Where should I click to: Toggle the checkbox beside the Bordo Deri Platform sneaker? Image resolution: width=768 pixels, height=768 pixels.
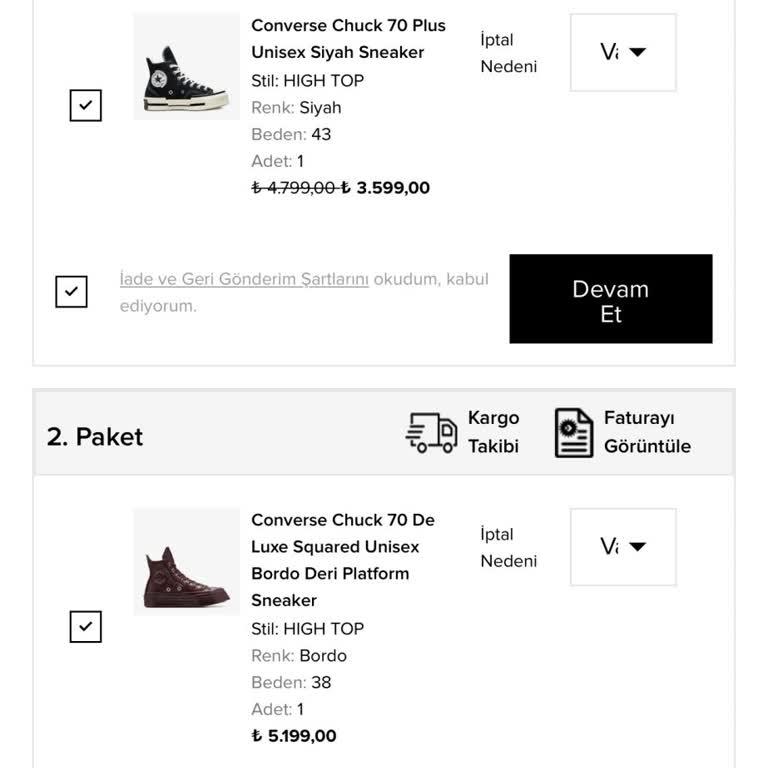click(x=86, y=627)
